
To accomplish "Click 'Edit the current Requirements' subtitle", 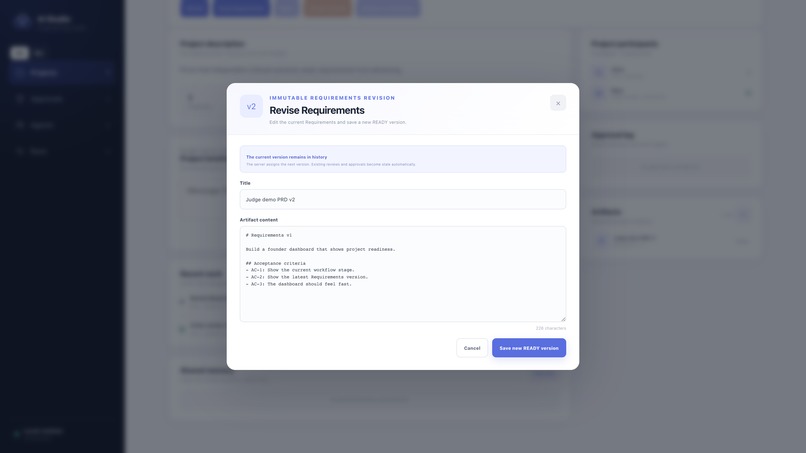I will [x=338, y=122].
